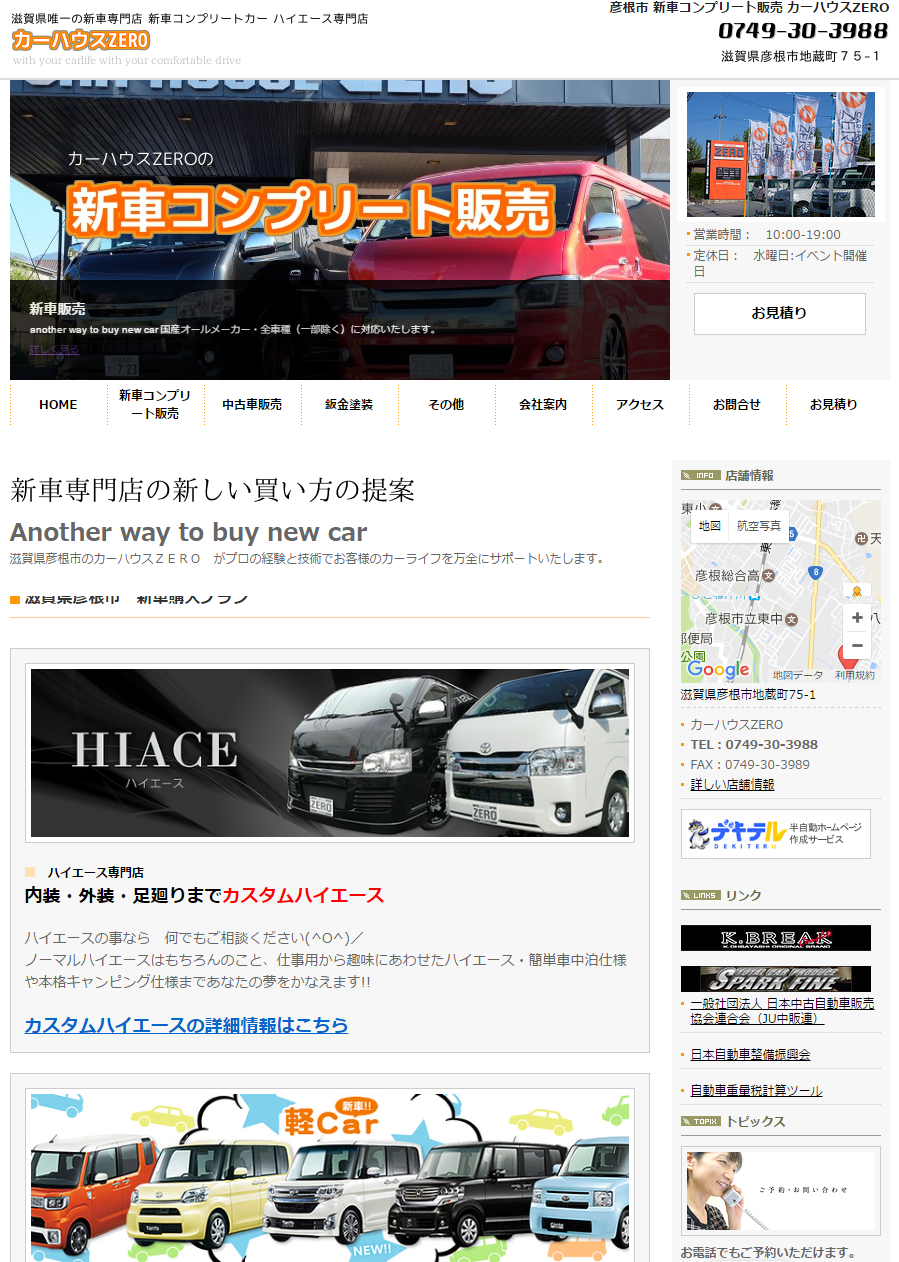Image resolution: width=899 pixels, height=1262 pixels.
Task: Switch map to 地図 view
Action: coord(709,526)
